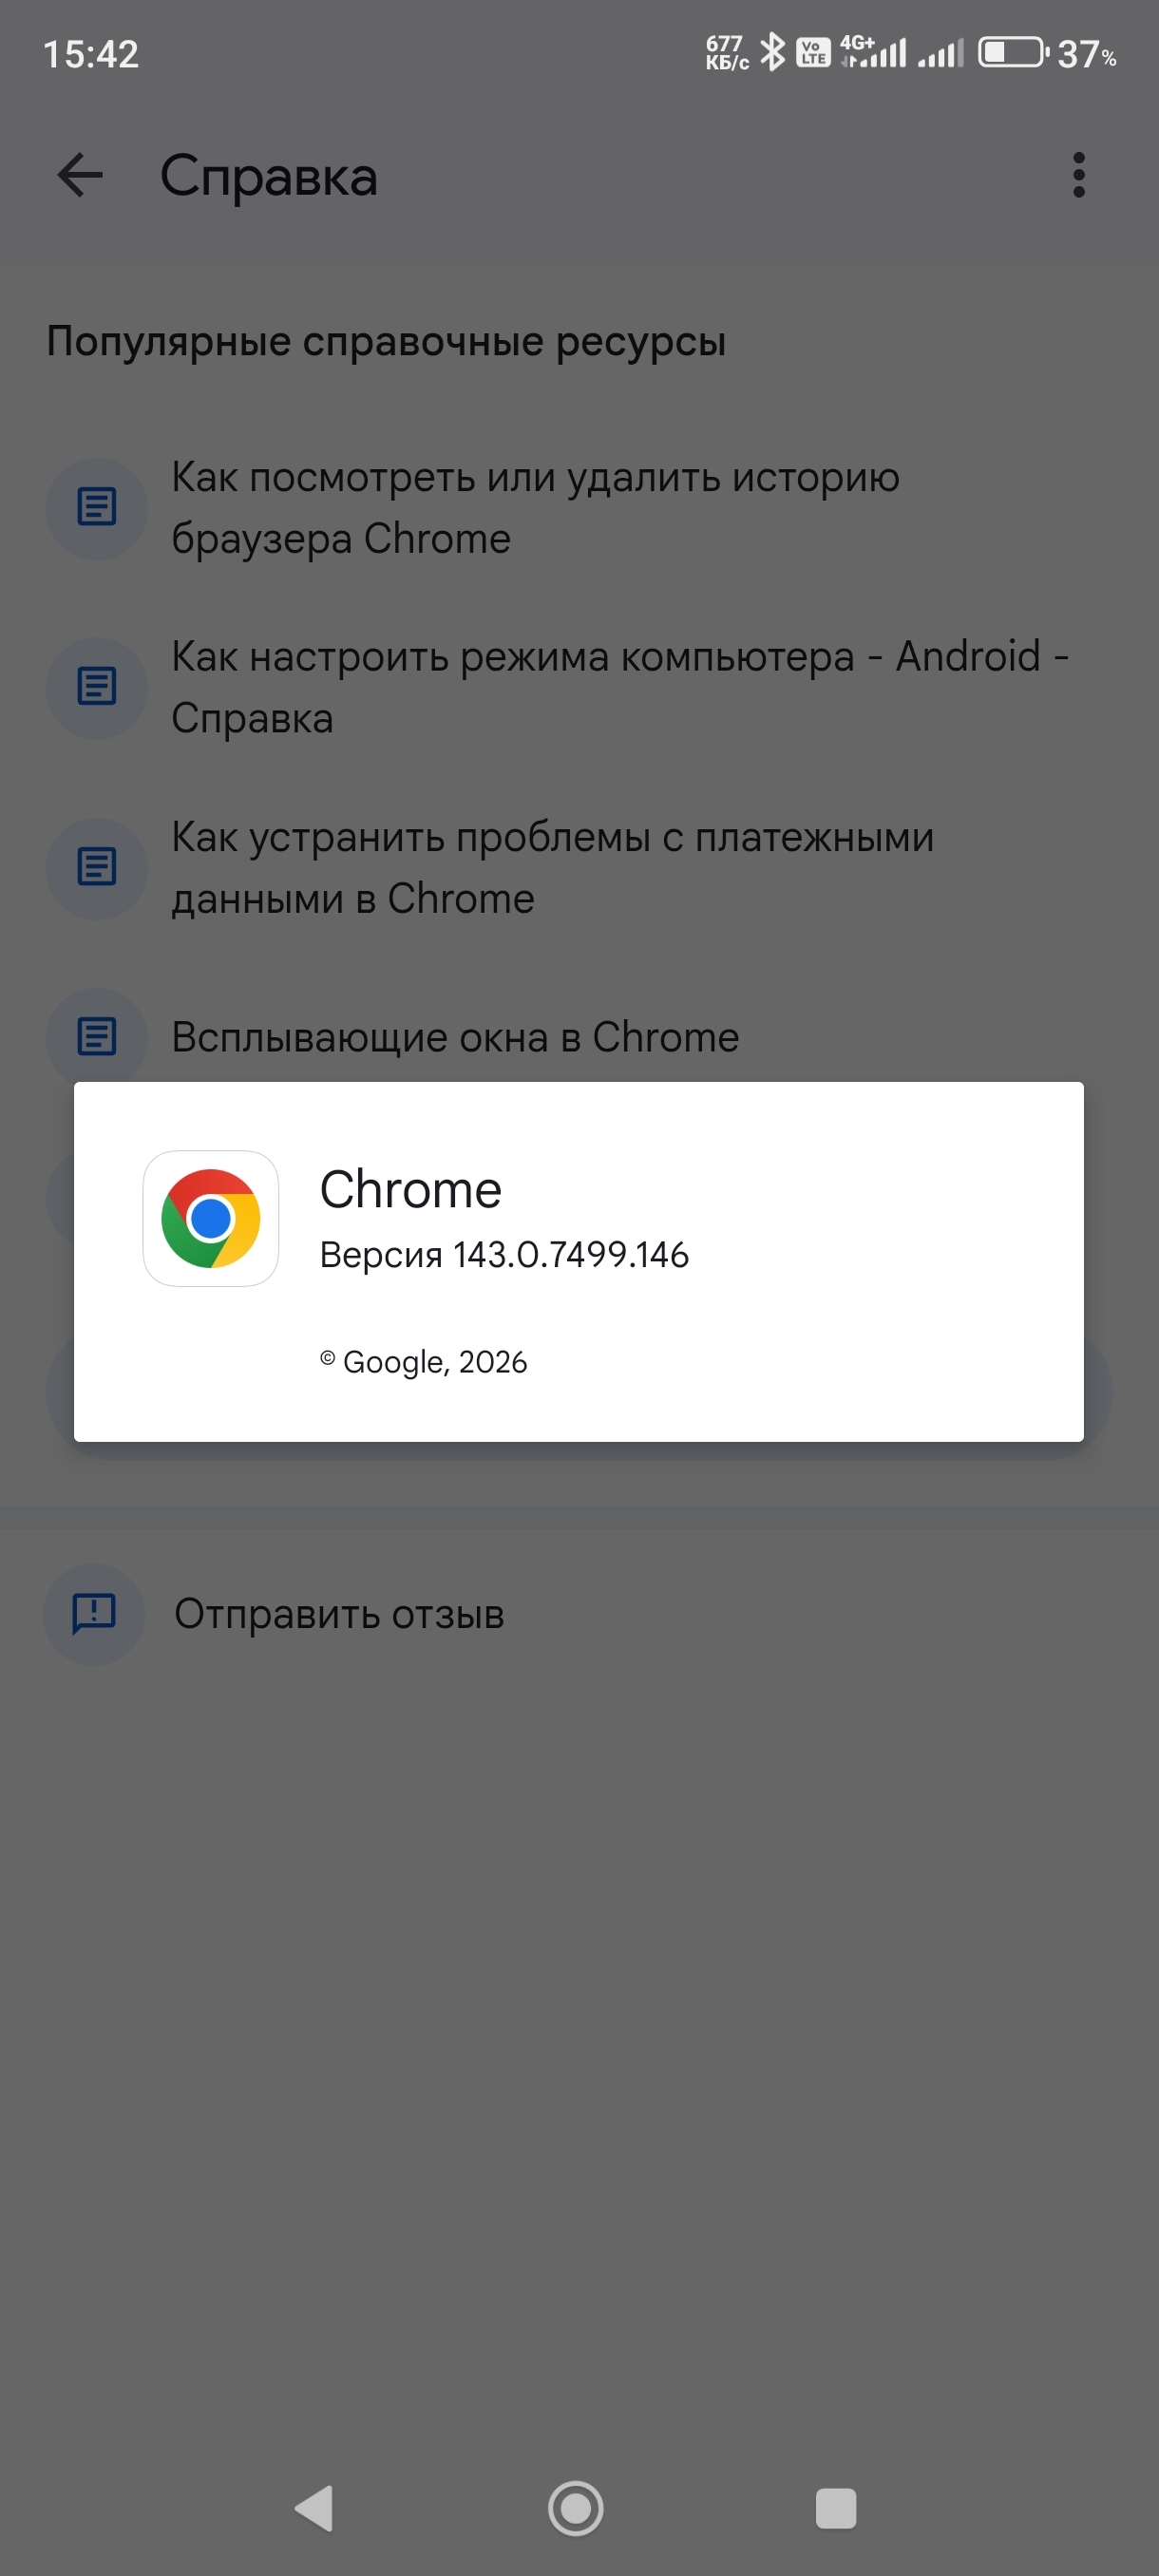1159x2576 pixels.
Task: Tap the article icon beside payment data help
Action: pos(97,868)
